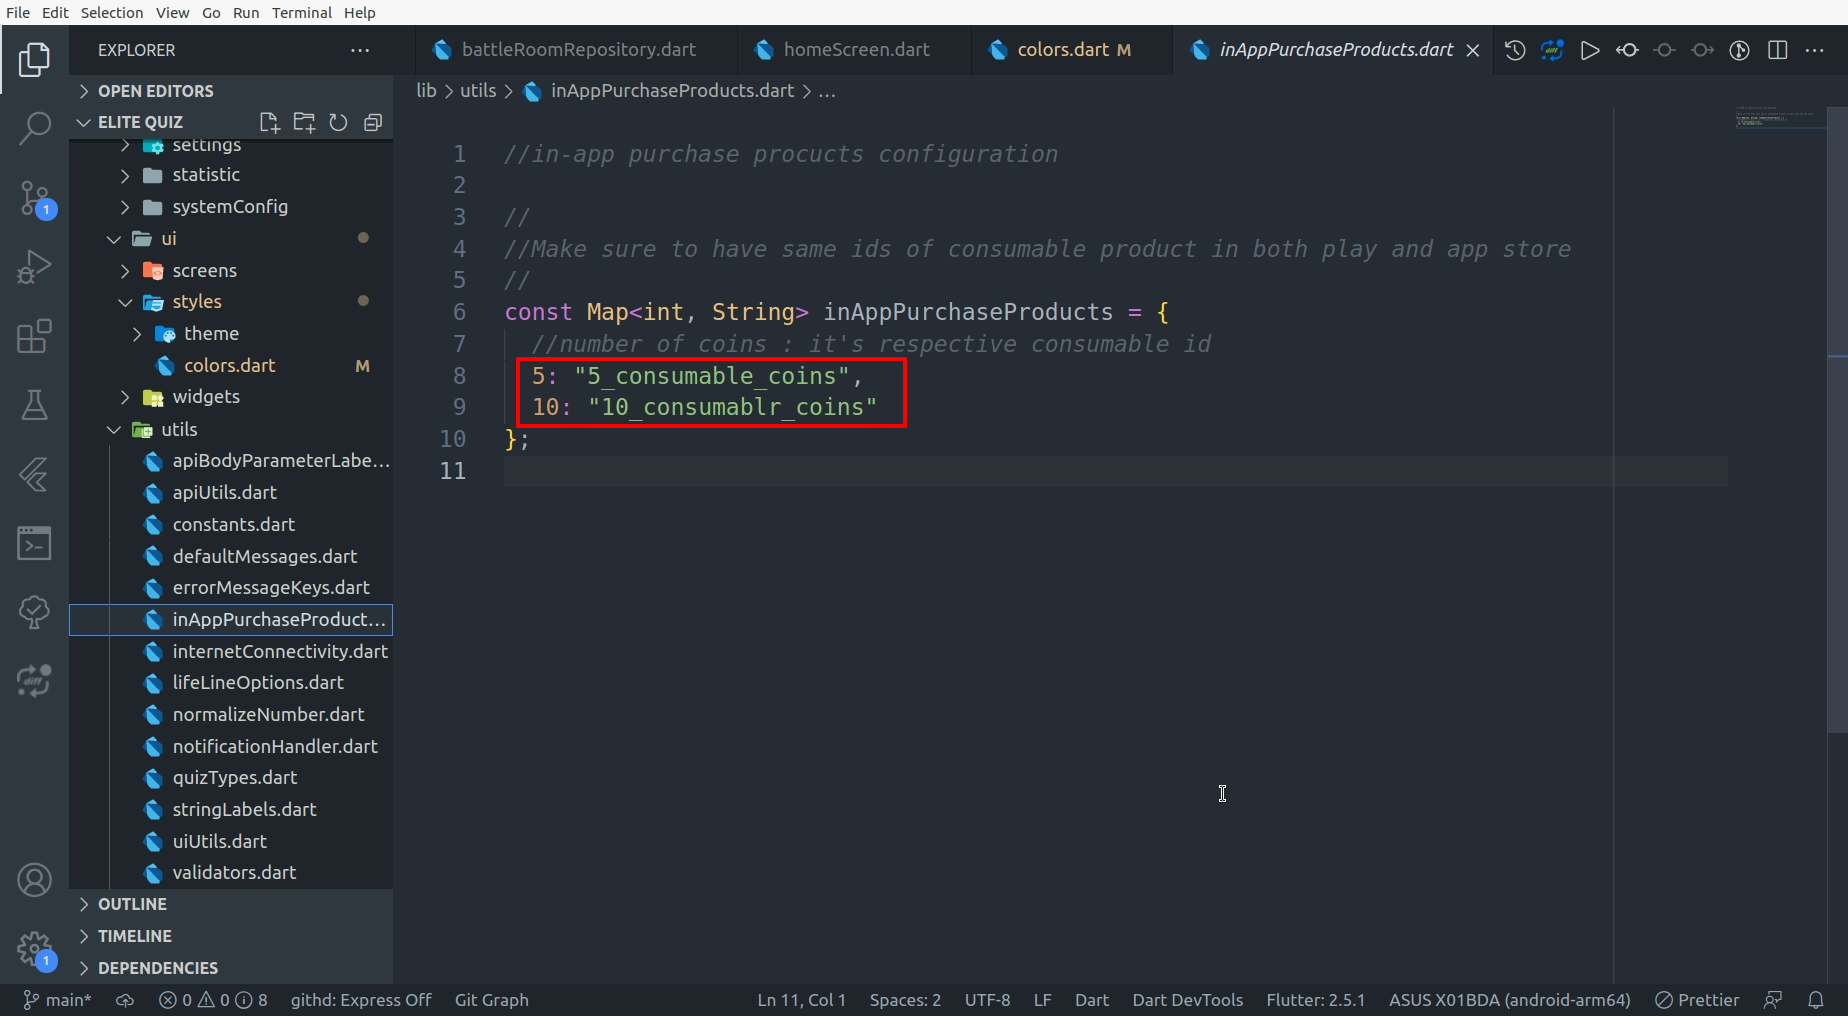1848x1016 pixels.
Task: Expand the TIMELINE section
Action: tap(134, 936)
